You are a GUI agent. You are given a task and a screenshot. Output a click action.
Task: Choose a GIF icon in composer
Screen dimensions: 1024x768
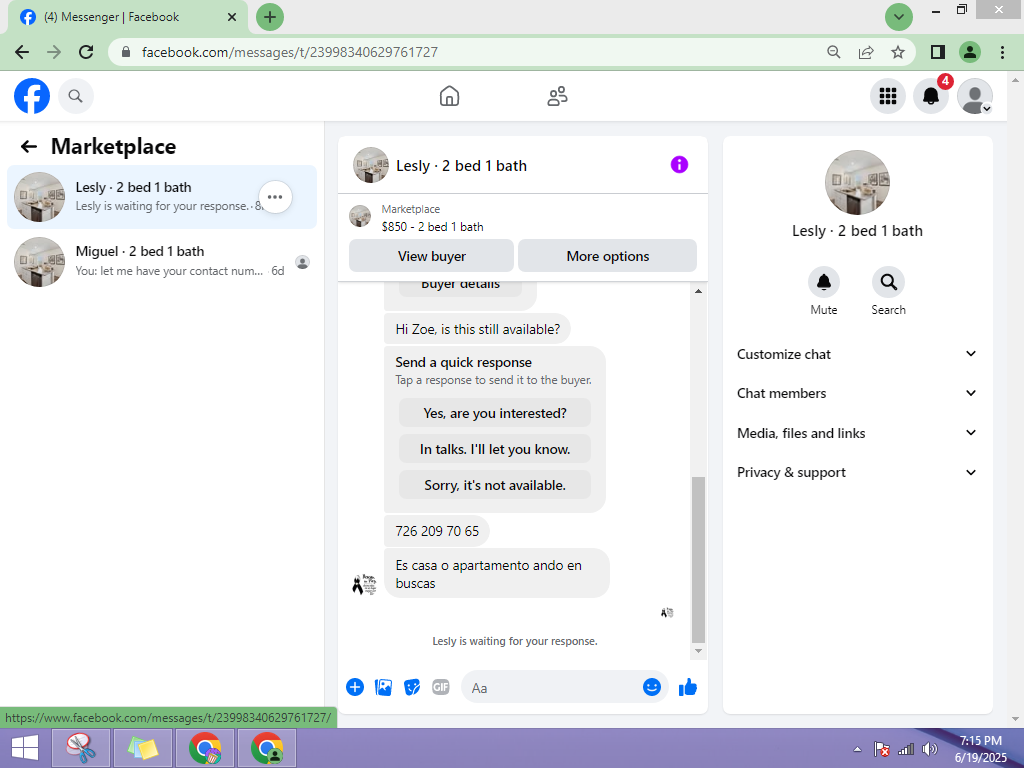441,687
